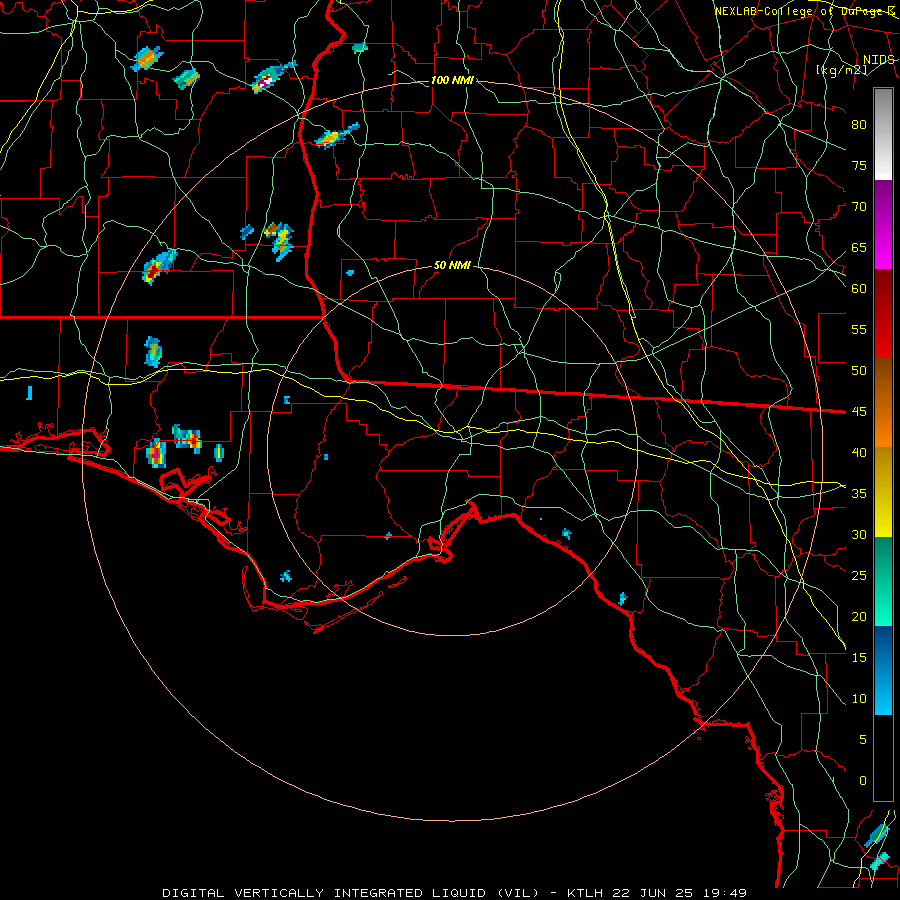Image resolution: width=900 pixels, height=900 pixels.
Task: Click the red segment of the color bar
Action: tap(883, 313)
